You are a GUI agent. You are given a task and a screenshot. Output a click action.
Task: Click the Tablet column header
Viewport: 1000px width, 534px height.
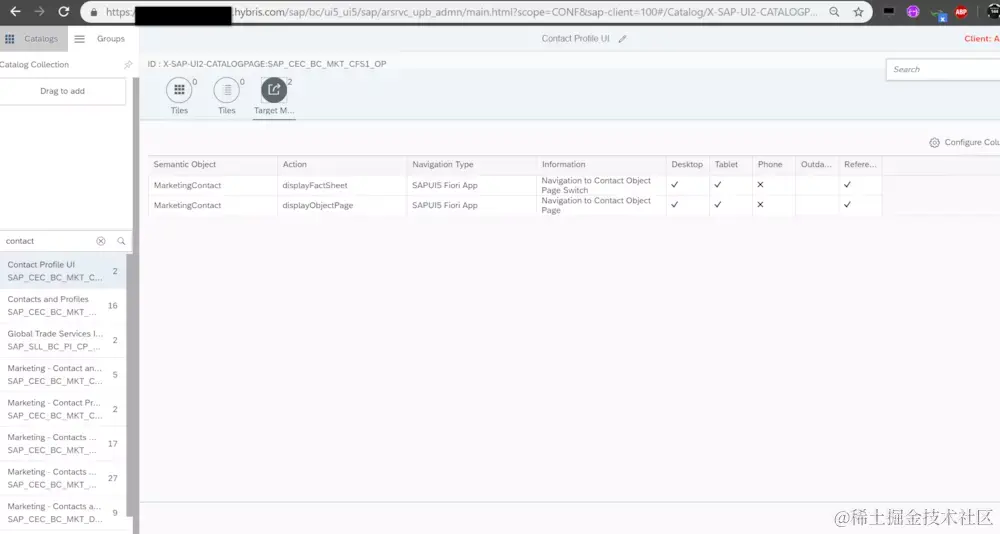click(x=731, y=165)
